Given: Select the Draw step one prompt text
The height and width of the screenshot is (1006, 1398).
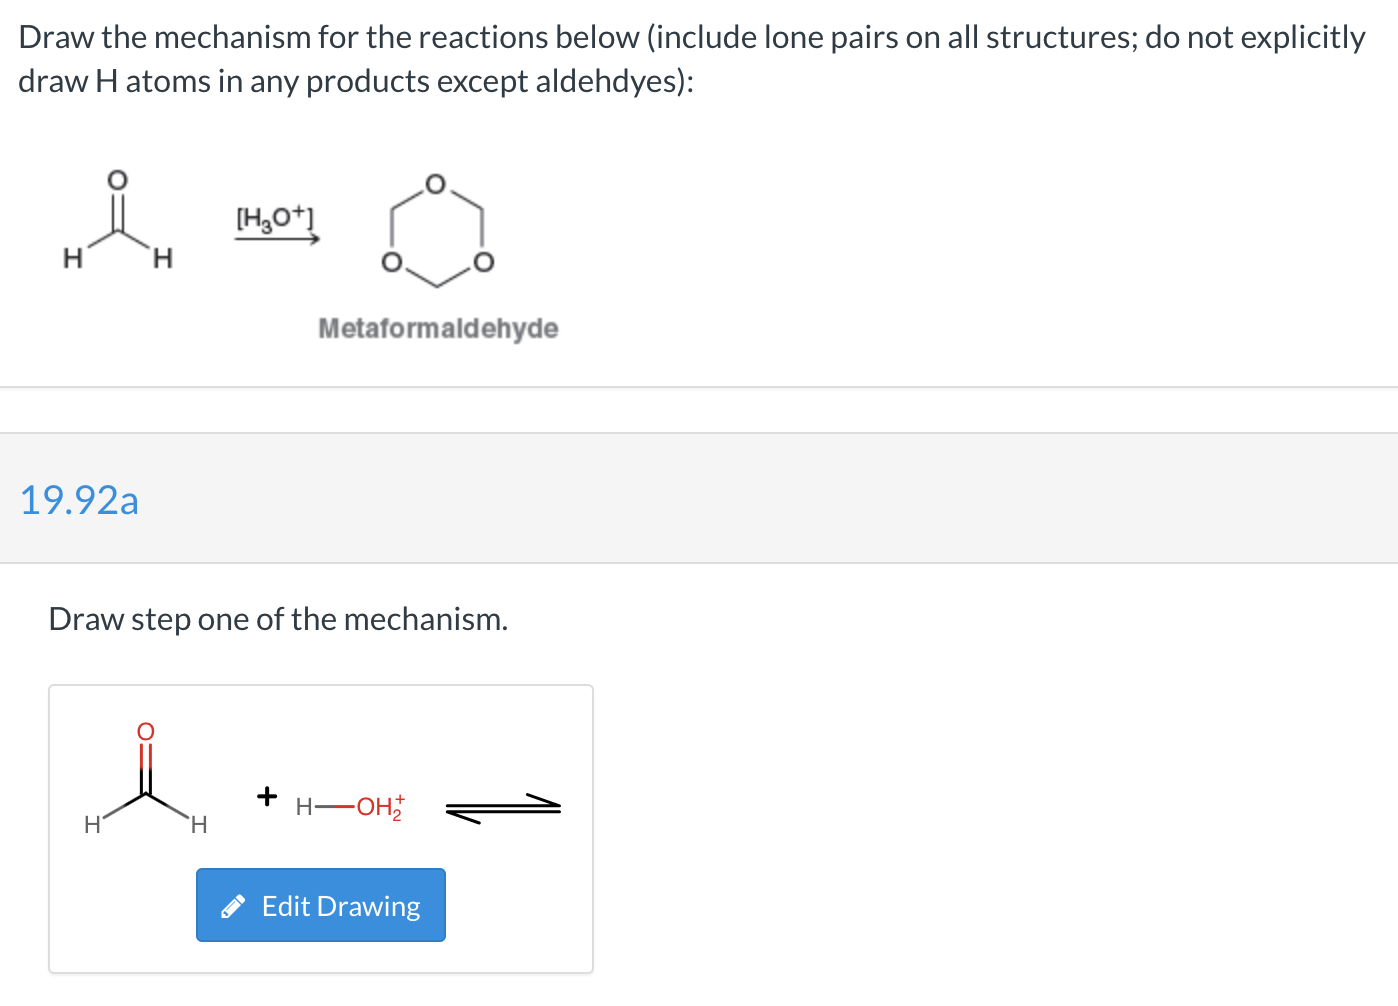Looking at the screenshot, I should click(278, 619).
